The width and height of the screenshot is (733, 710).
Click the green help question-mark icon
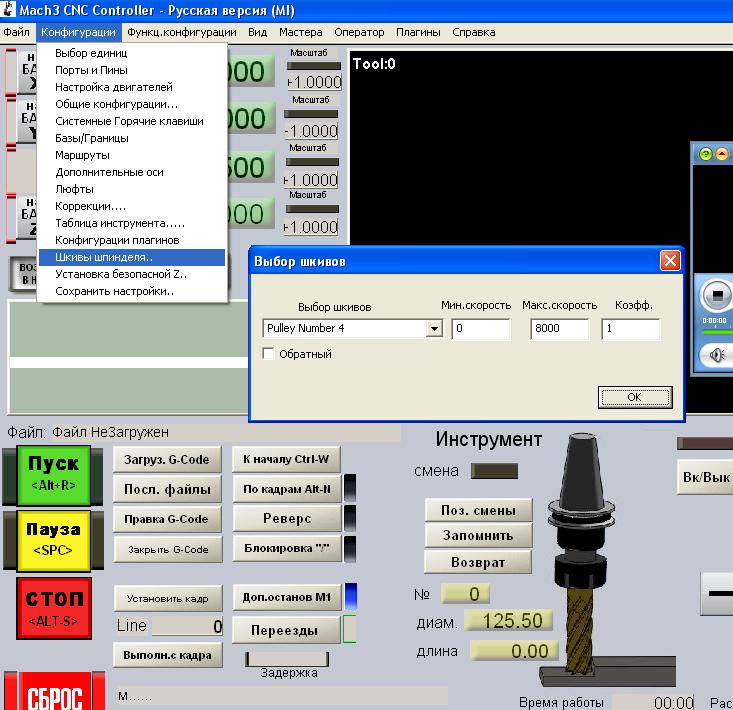tap(705, 154)
